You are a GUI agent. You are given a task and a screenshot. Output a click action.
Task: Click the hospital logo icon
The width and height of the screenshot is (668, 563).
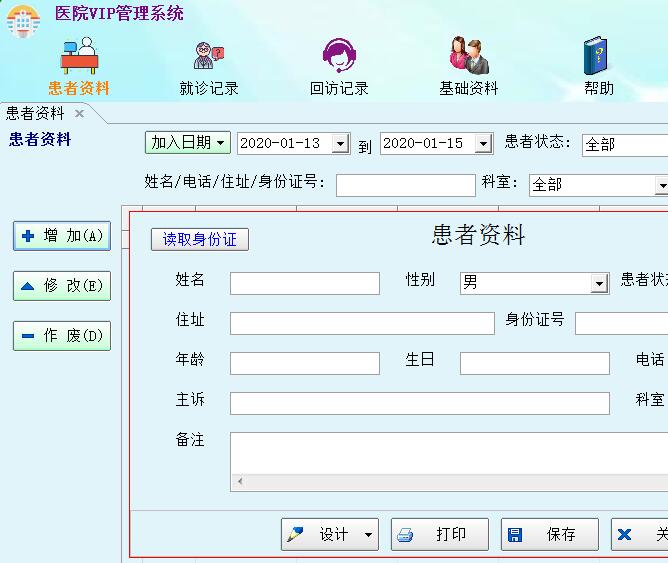coord(23,20)
